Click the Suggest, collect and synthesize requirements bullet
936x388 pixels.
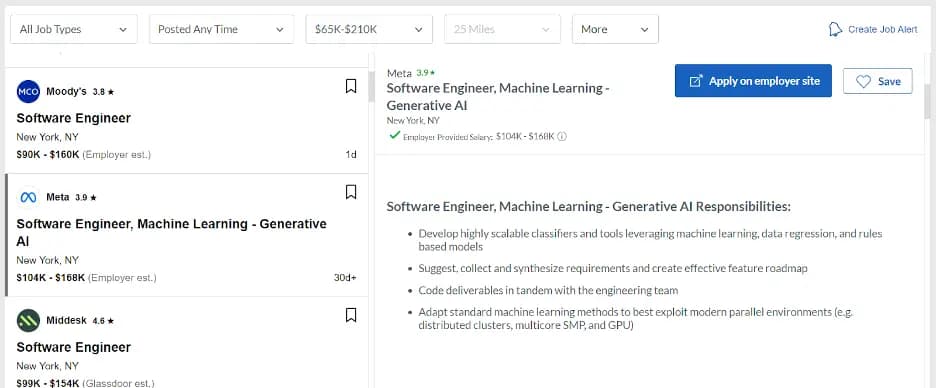pos(613,269)
